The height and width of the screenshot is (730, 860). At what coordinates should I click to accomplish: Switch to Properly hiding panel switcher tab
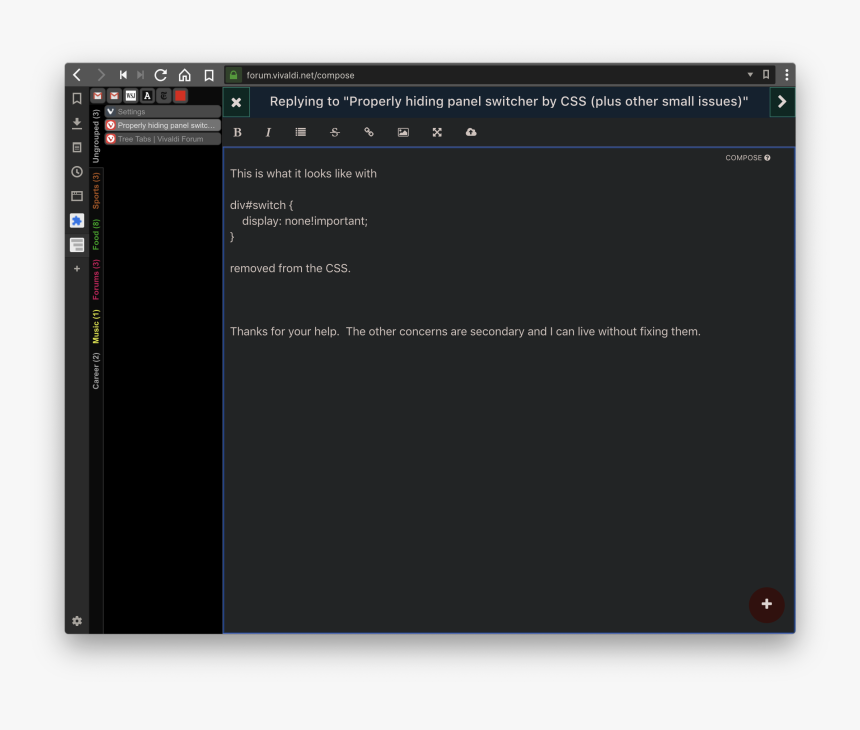[162, 125]
